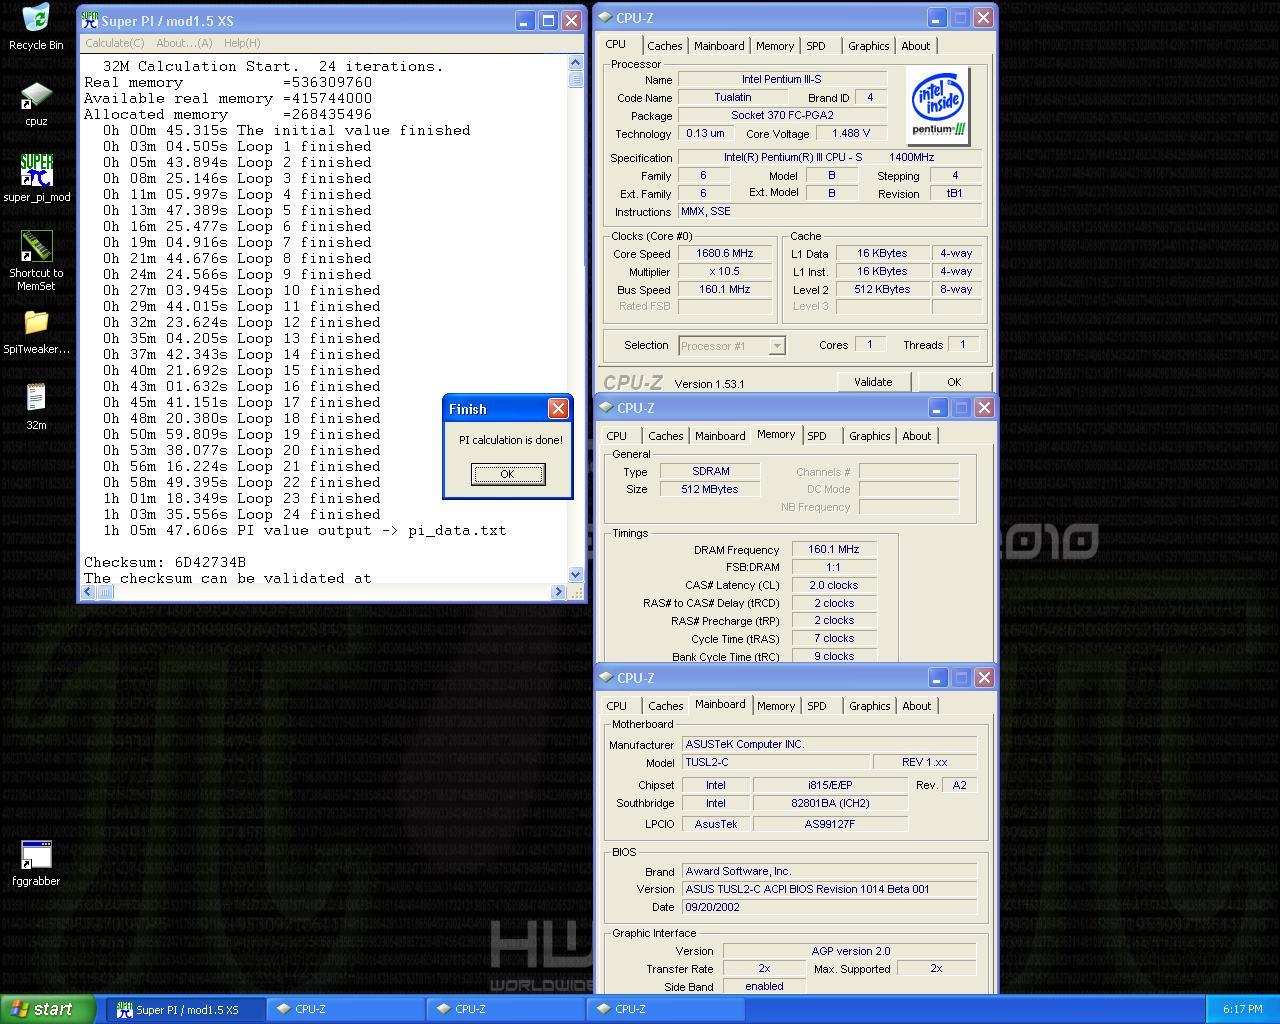
Task: Click Super PI vertical scrollbar up arrow
Action: point(576,63)
